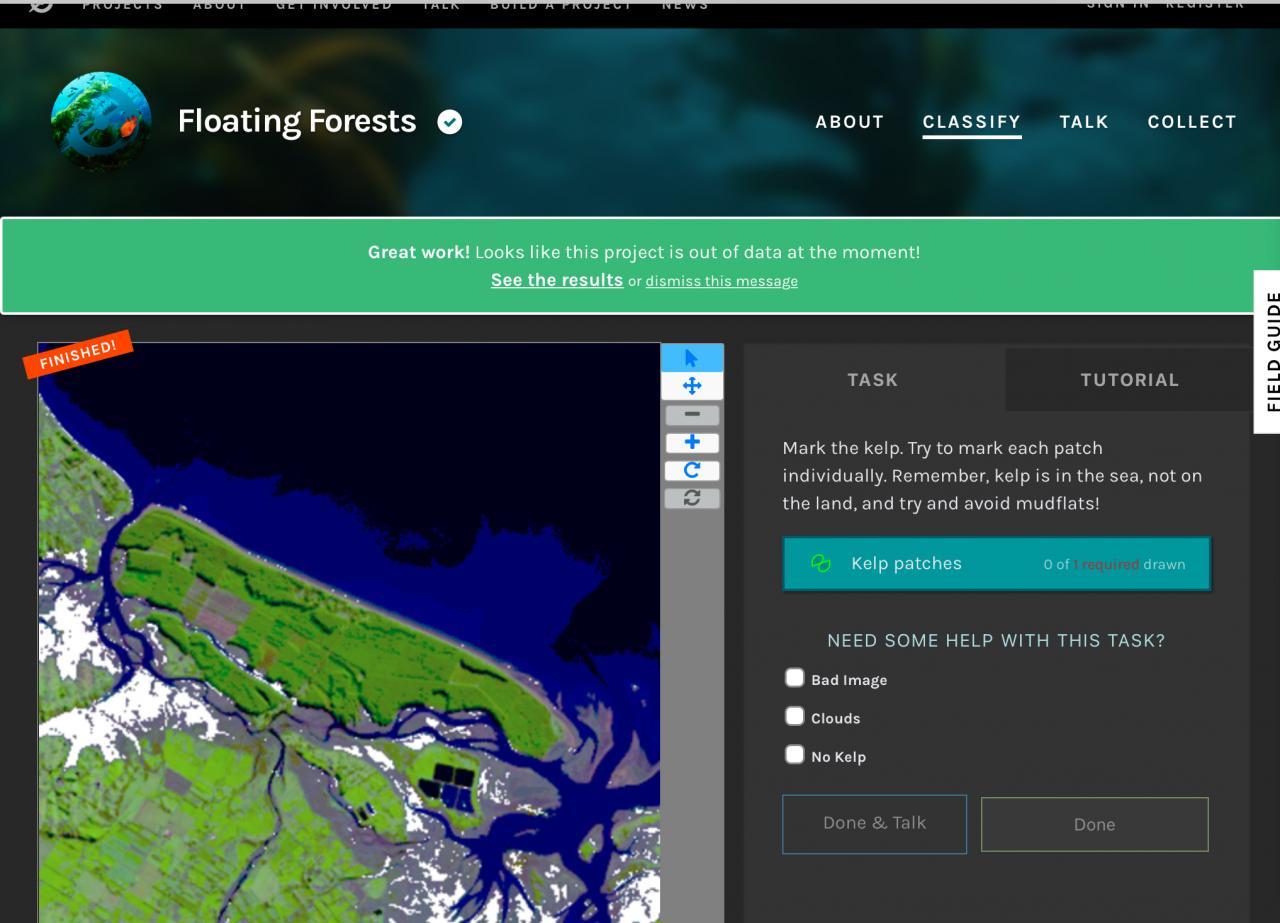This screenshot has height=923, width=1280.
Task: Zoom out with the minus button
Action: tap(692, 414)
